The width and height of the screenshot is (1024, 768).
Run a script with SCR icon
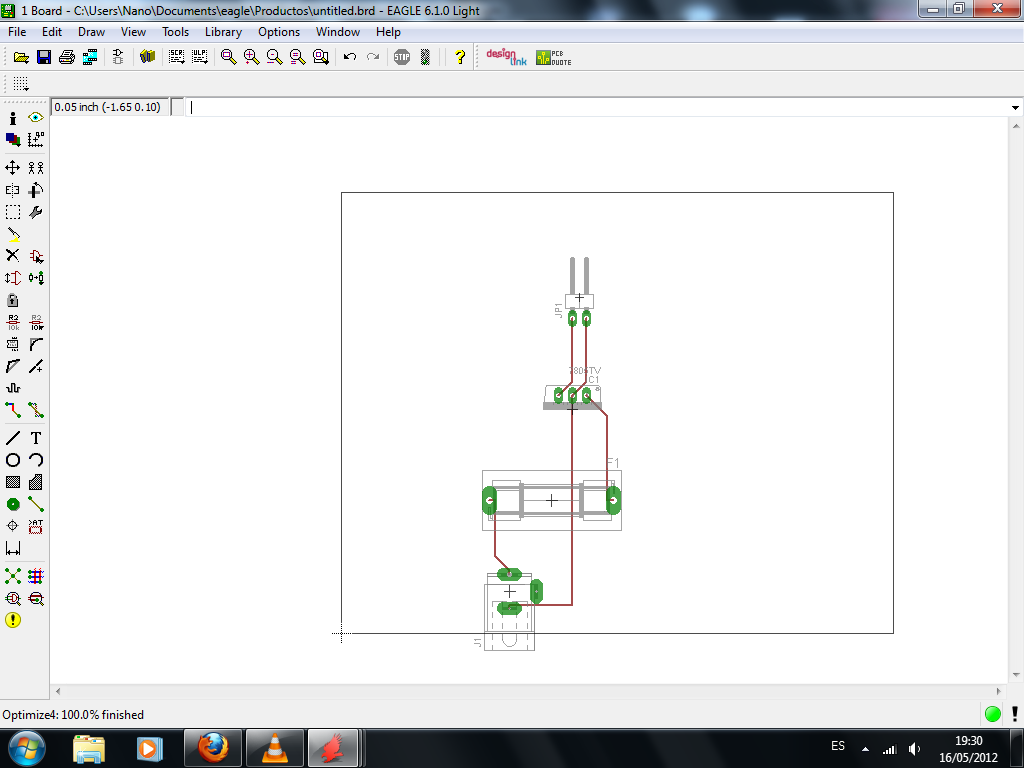tap(176, 57)
